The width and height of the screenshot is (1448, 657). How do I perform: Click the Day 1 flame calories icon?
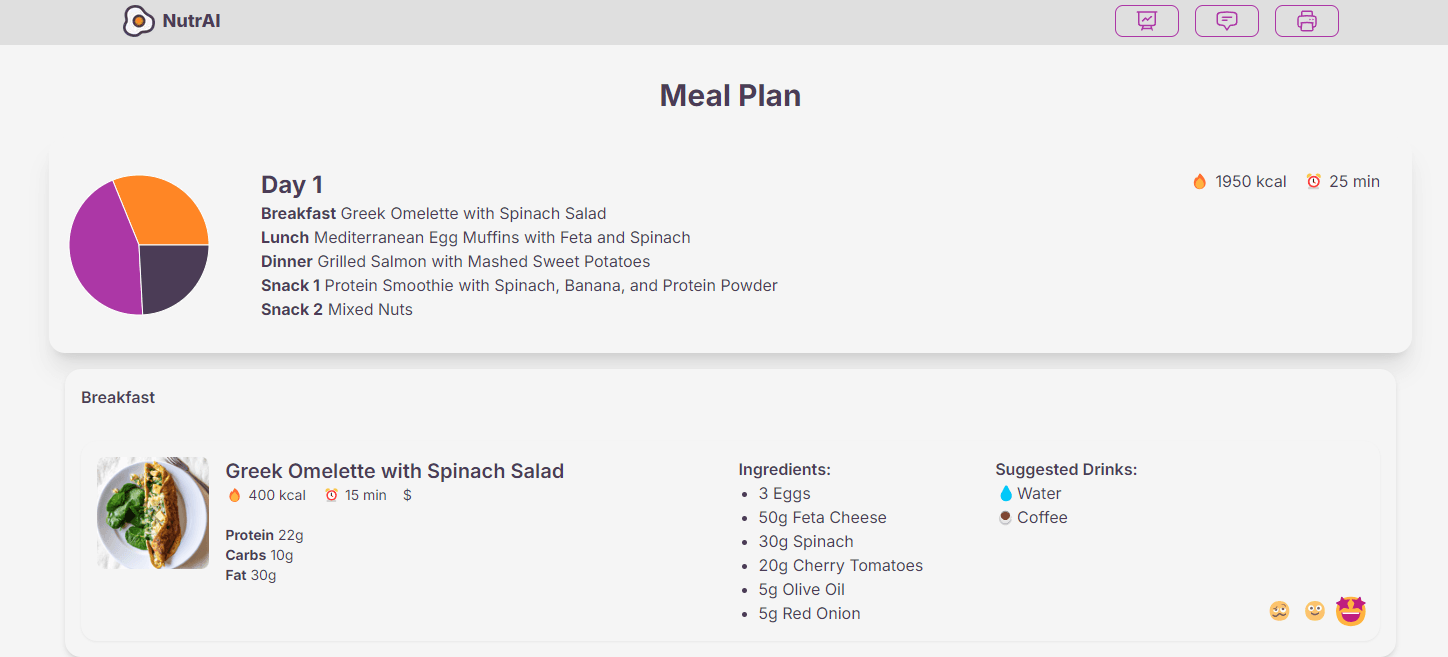1200,181
